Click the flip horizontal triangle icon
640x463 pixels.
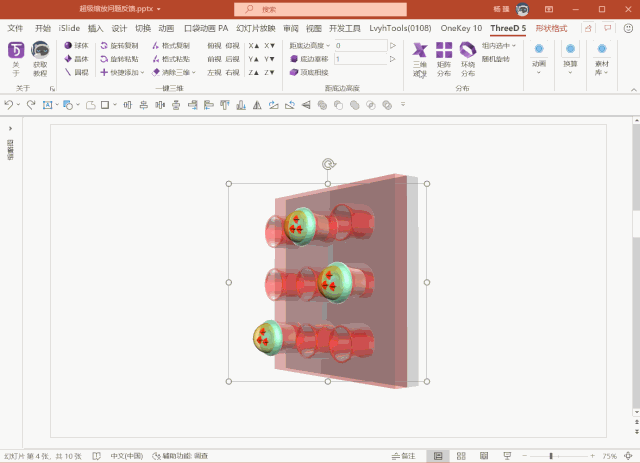point(257,105)
